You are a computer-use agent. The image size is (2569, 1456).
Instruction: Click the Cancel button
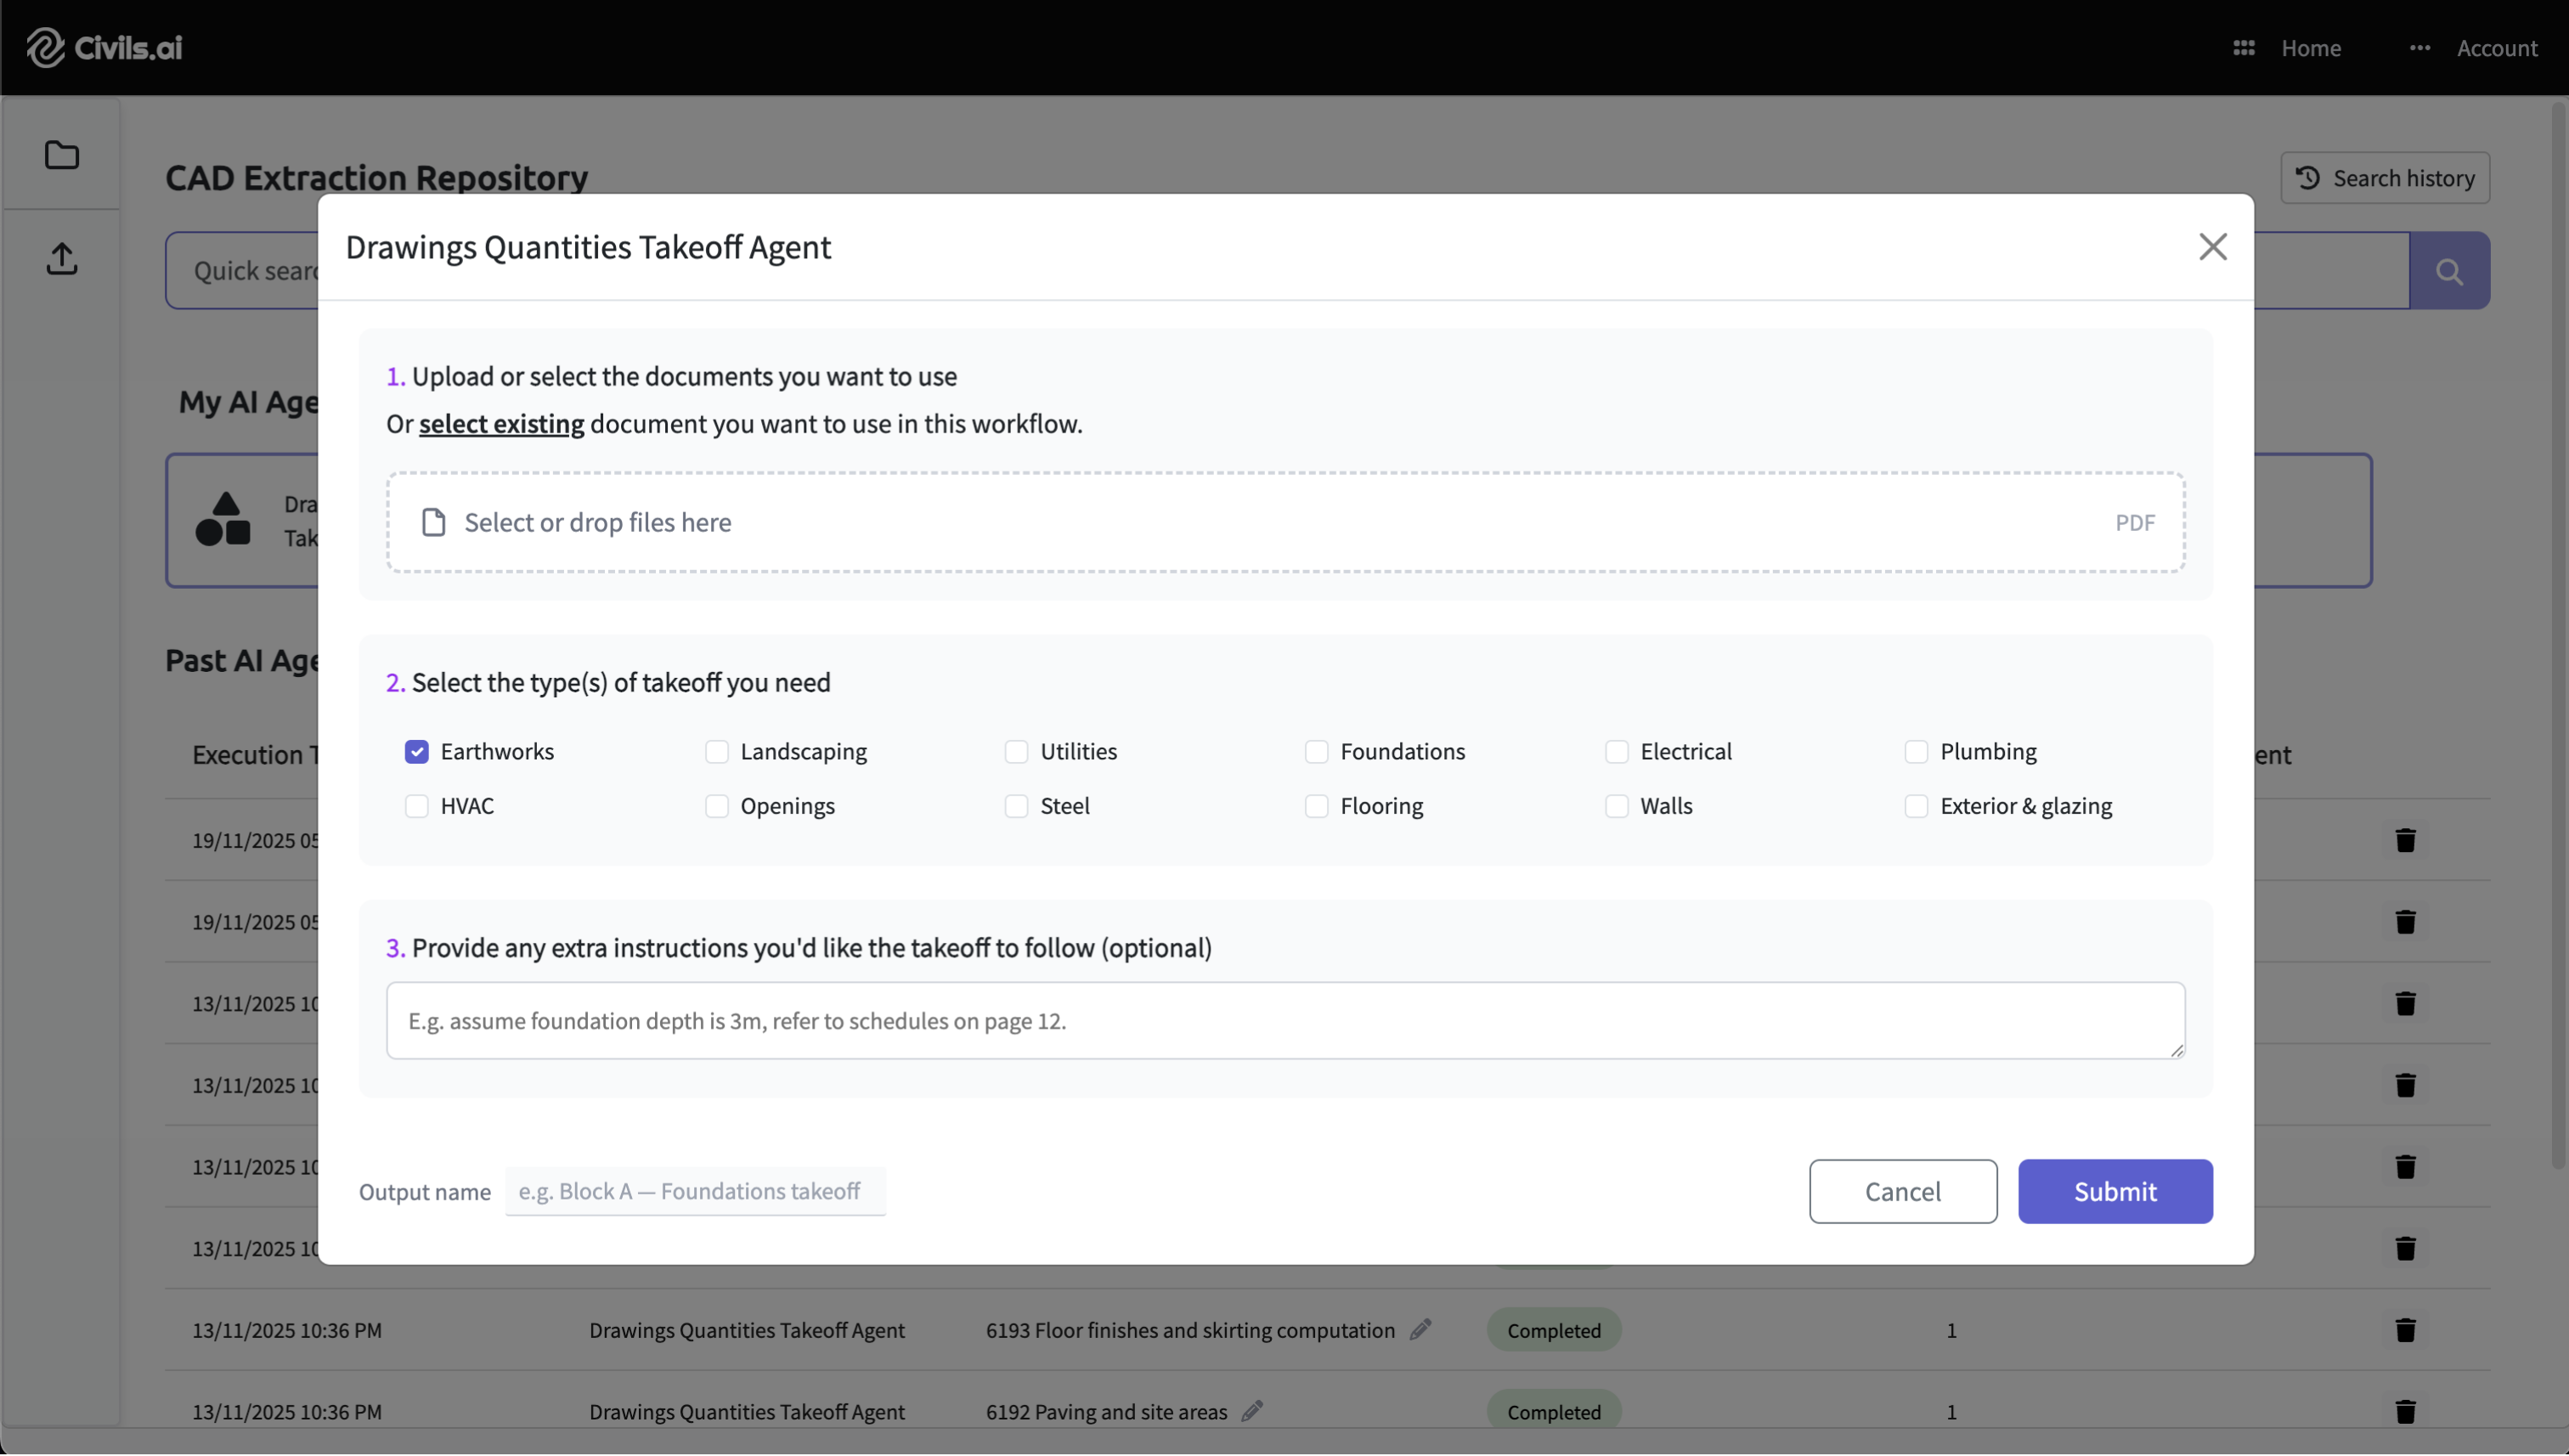pyautogui.click(x=1902, y=1191)
